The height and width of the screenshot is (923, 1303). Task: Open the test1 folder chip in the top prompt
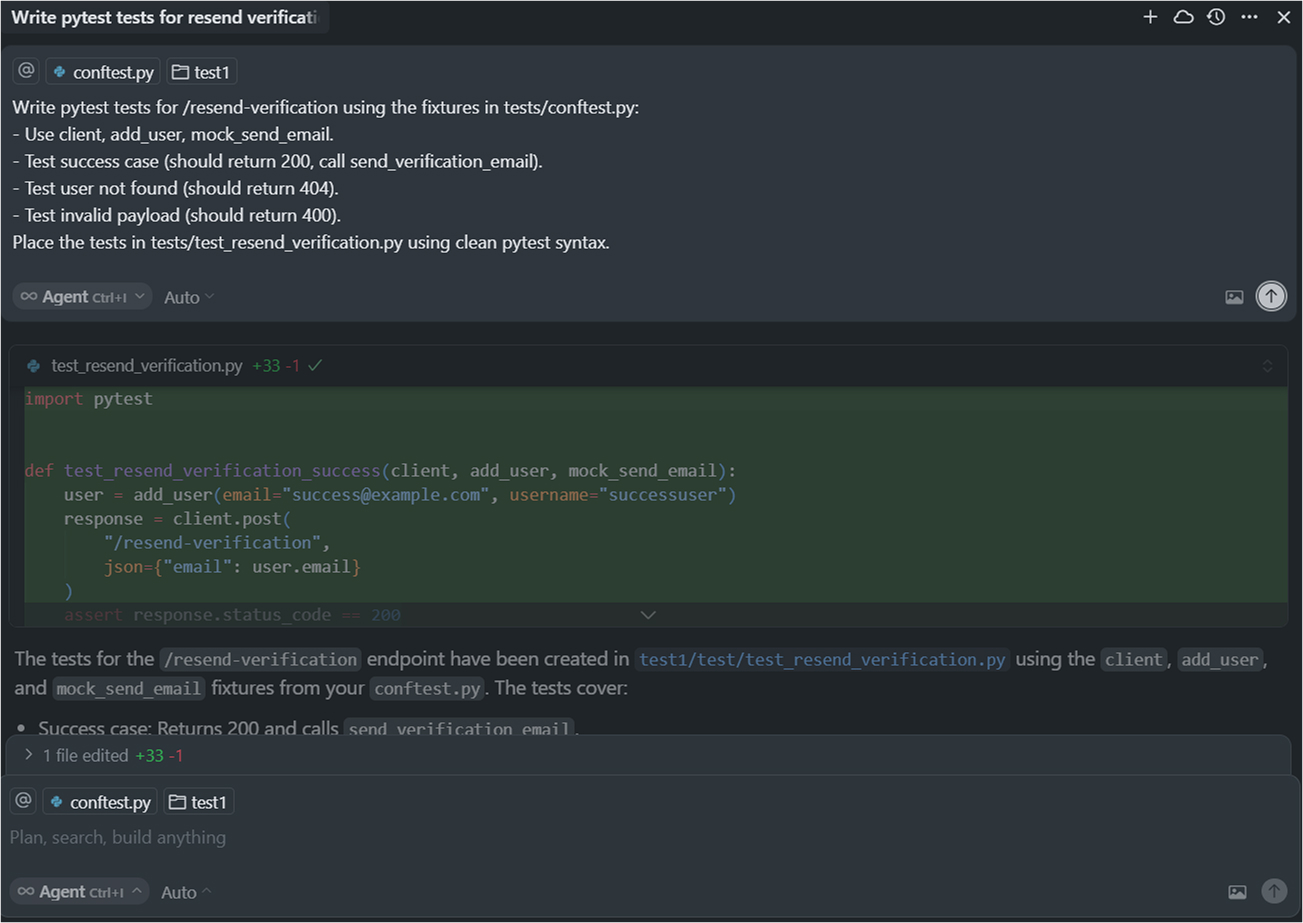click(201, 72)
